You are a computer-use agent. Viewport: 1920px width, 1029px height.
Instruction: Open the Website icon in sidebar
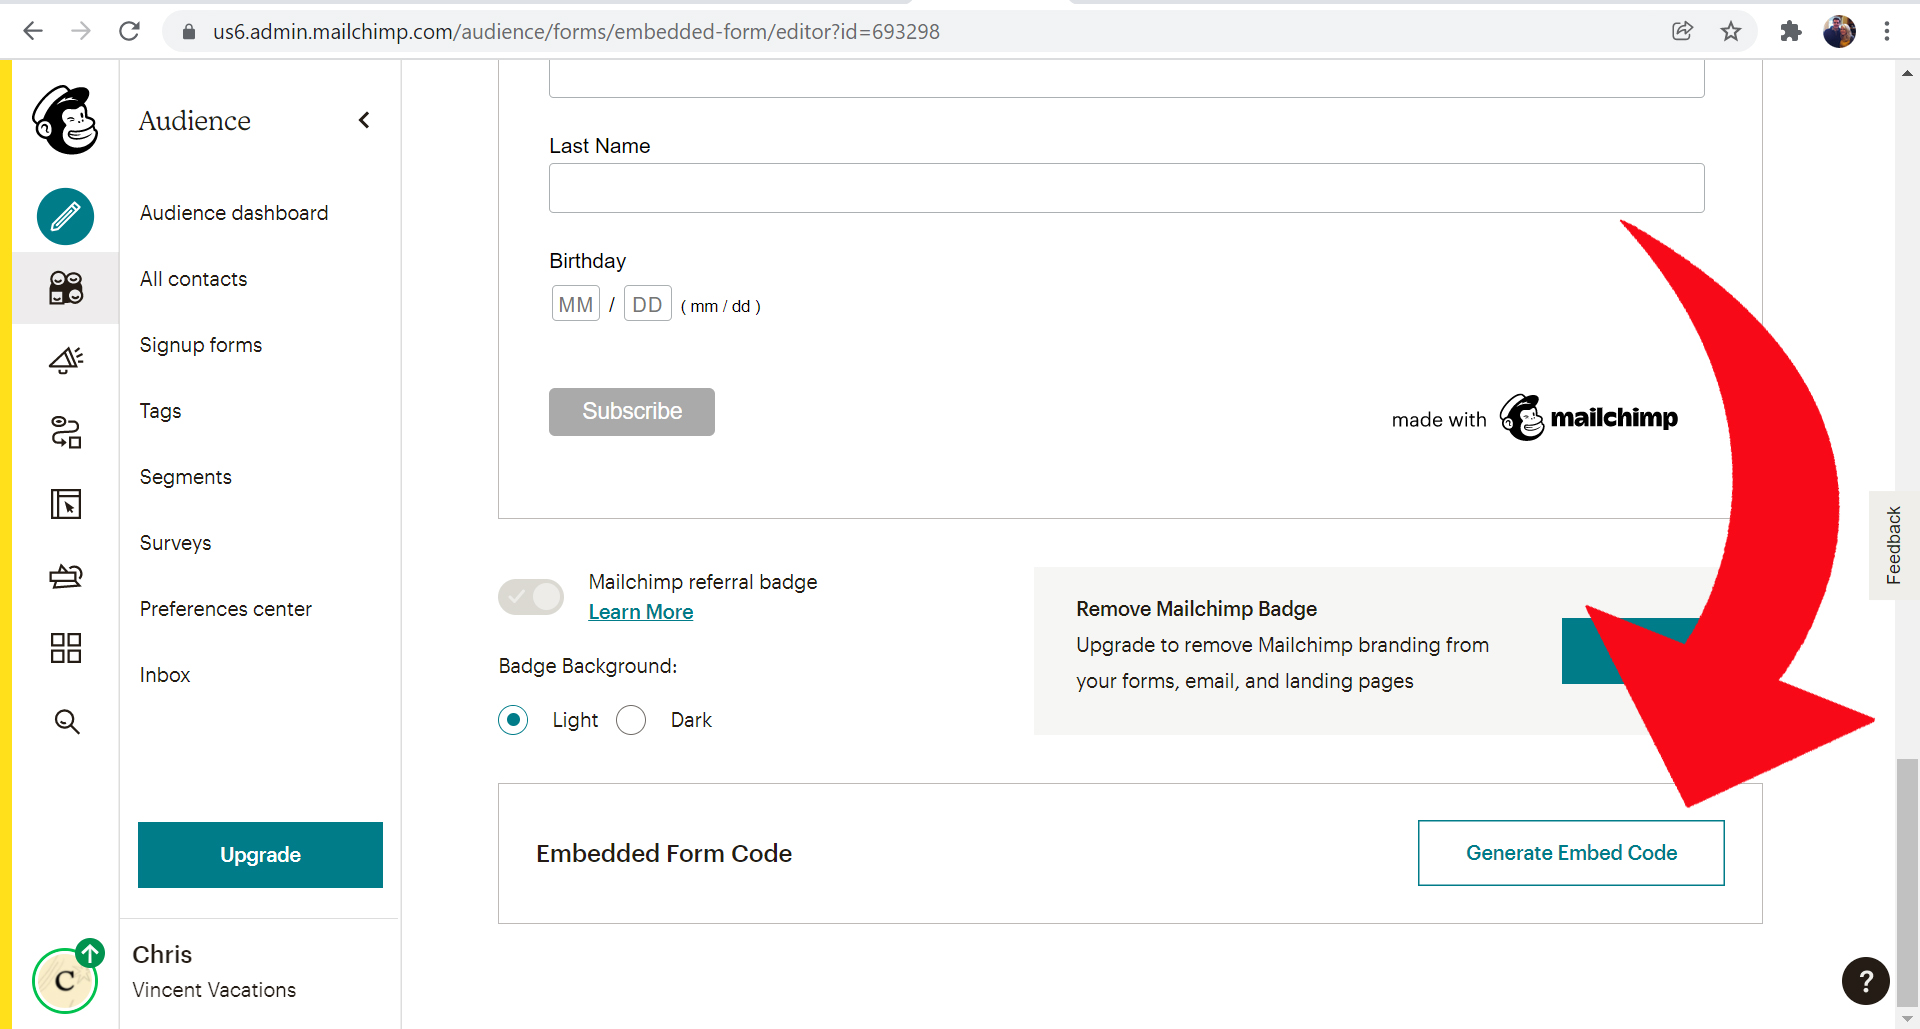pyautogui.click(x=66, y=504)
